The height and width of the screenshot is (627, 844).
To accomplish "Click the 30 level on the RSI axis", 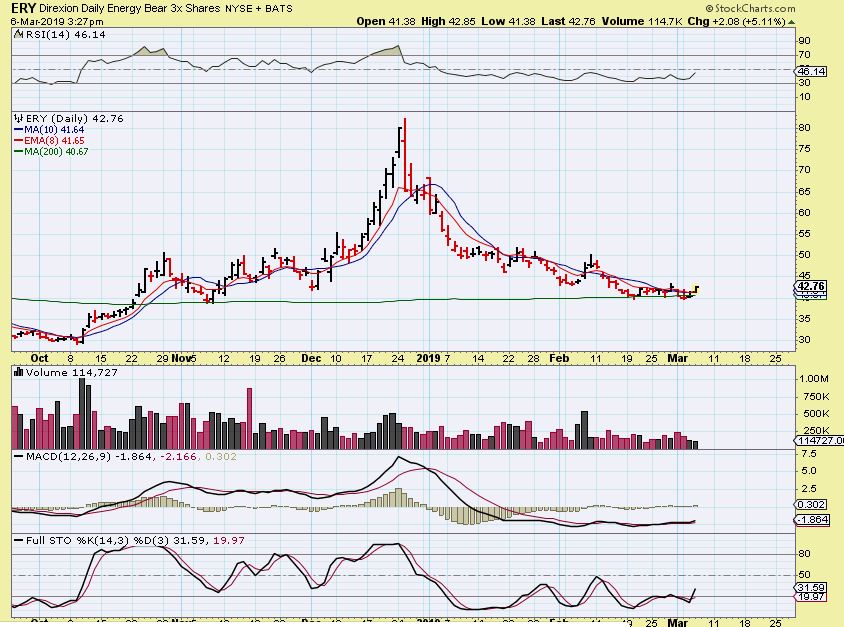I will tap(805, 82).
